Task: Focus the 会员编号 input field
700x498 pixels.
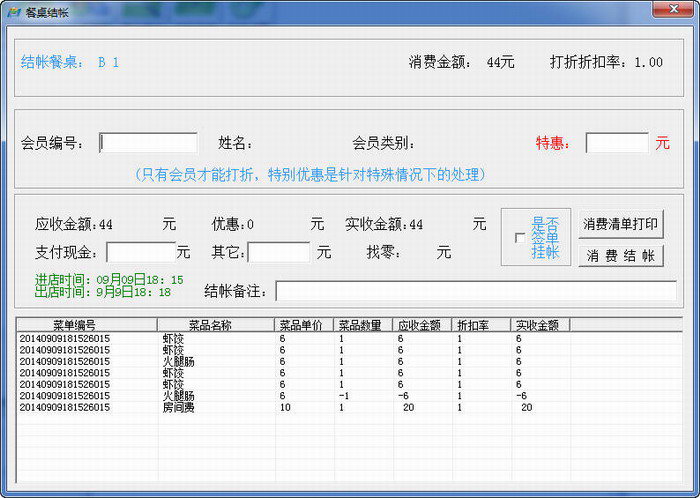Action: (148, 143)
